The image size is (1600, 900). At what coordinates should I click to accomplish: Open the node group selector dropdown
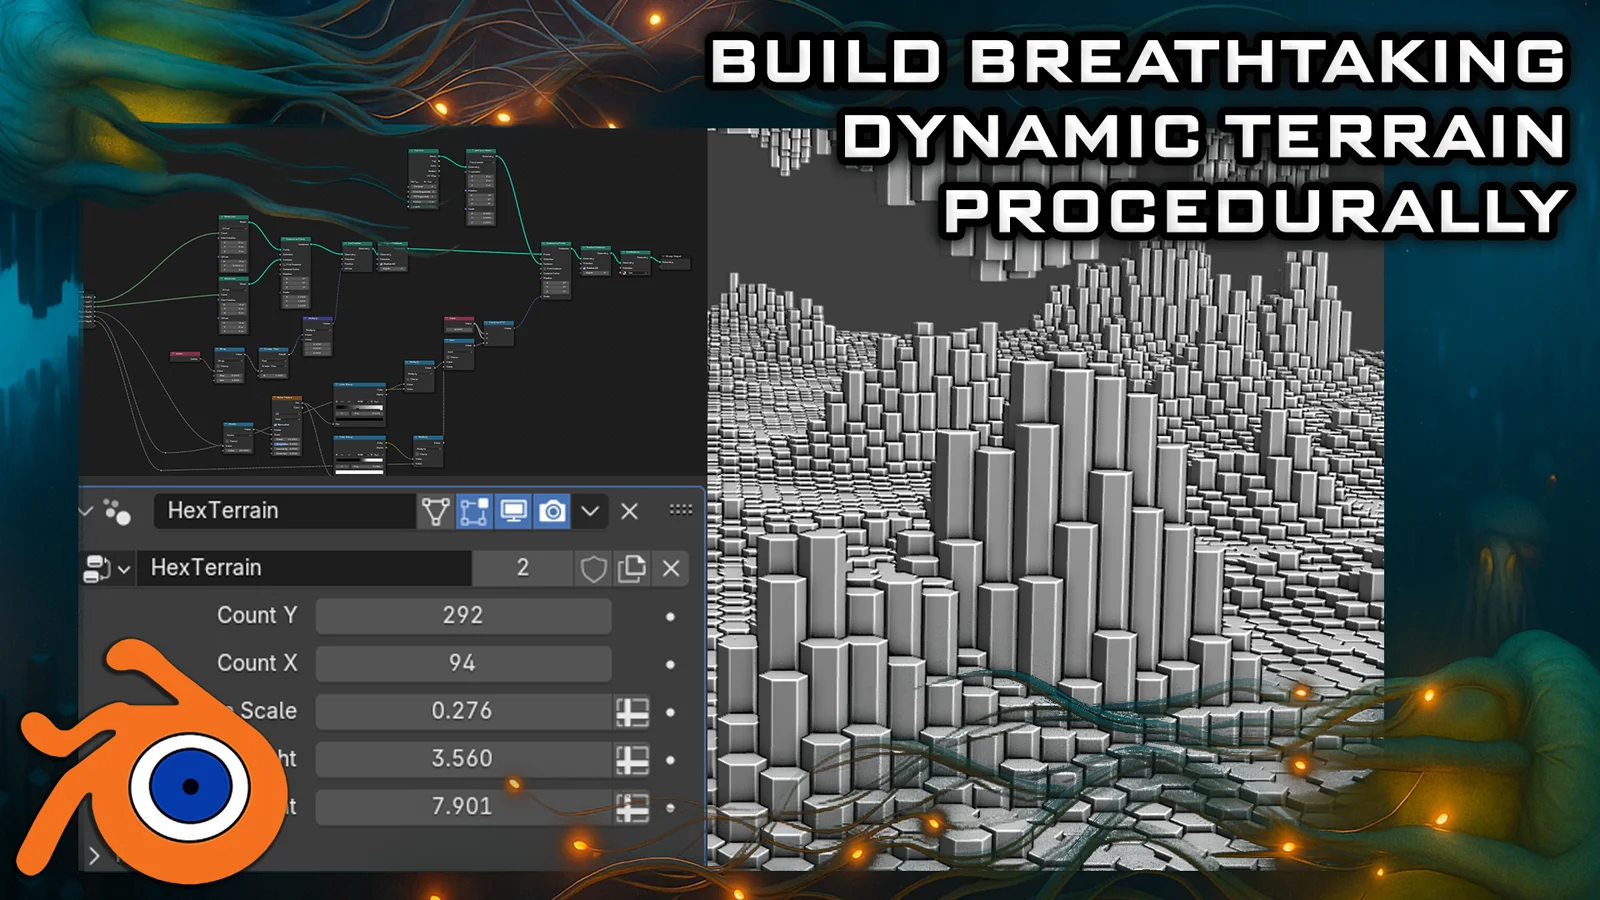(x=124, y=568)
